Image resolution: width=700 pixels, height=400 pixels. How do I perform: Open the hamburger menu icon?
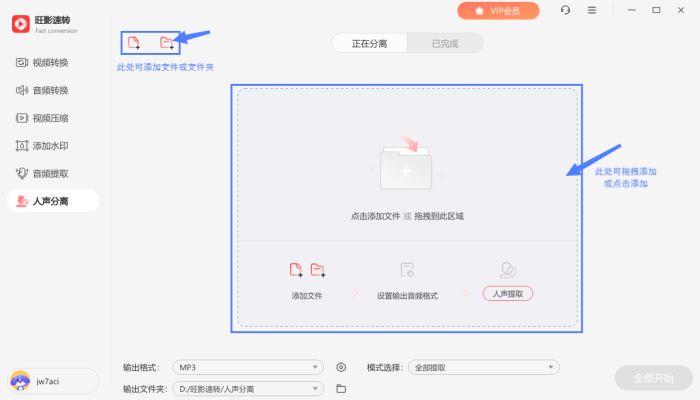(x=592, y=10)
